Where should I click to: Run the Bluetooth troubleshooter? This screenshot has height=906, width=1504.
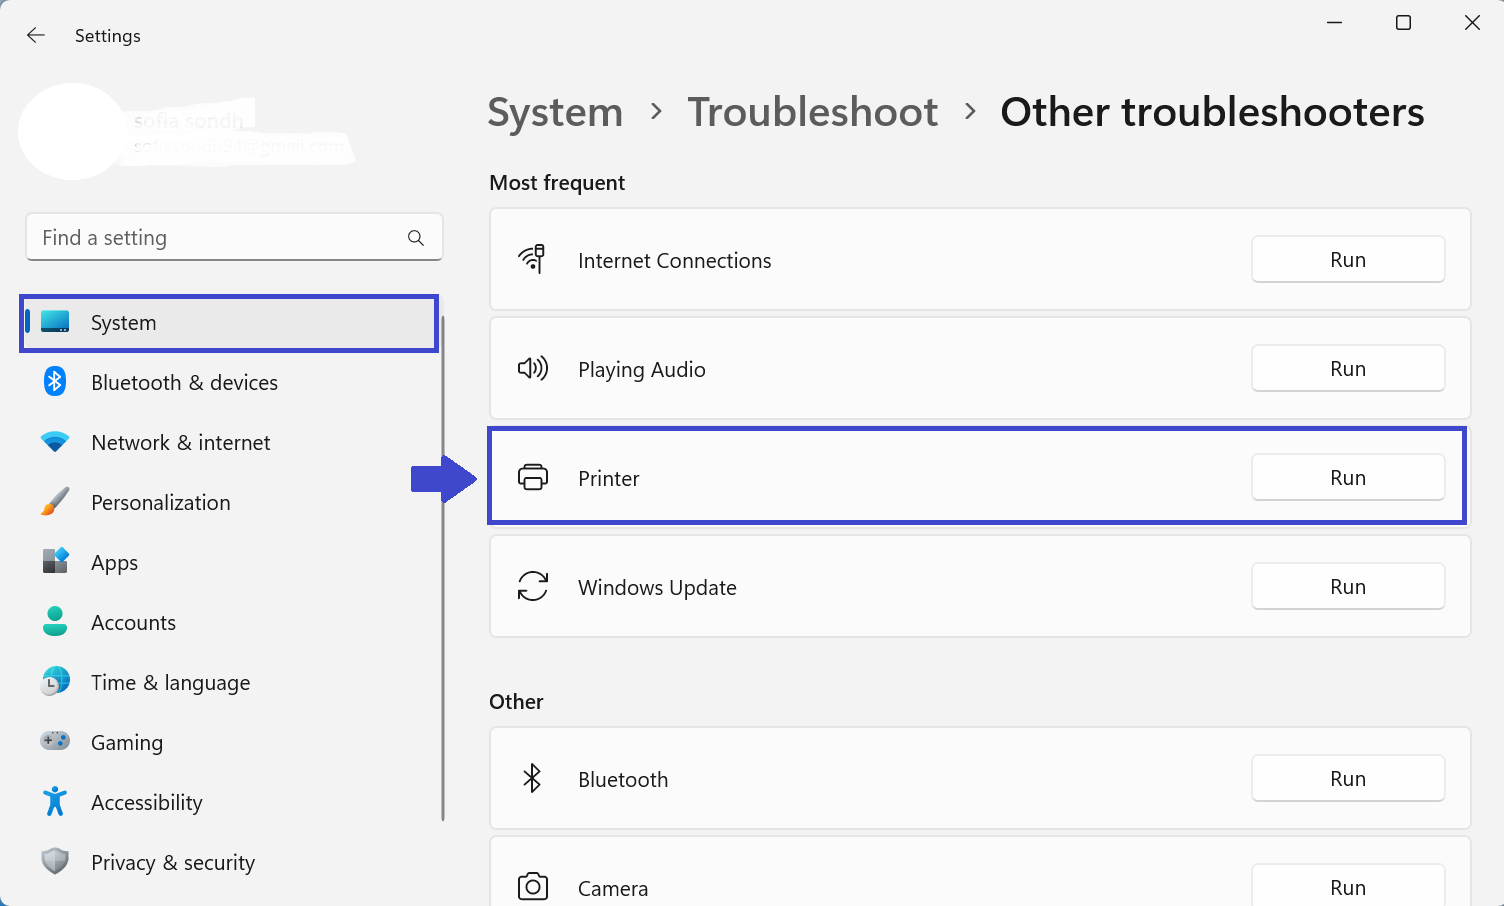(x=1347, y=779)
